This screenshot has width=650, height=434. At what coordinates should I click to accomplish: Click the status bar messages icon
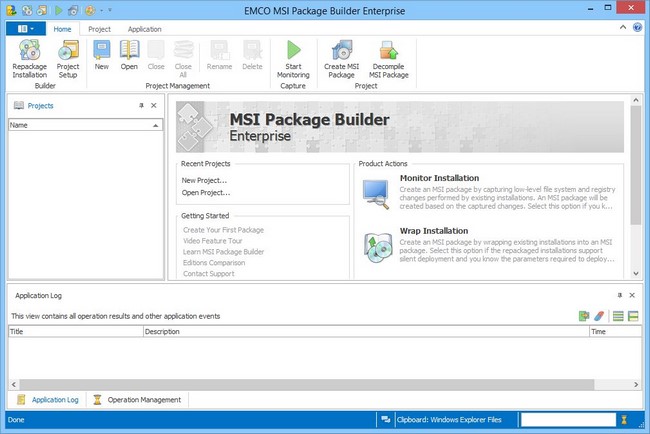(386, 420)
